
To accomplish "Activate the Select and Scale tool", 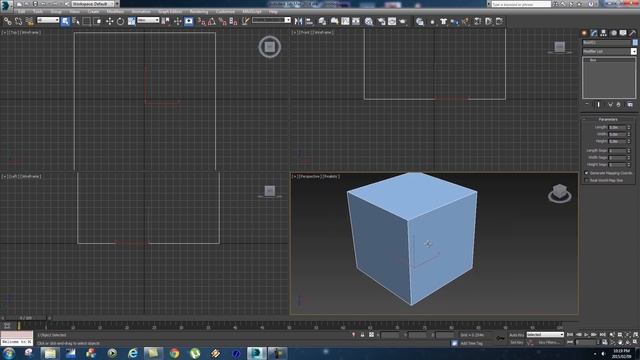I will (x=131, y=21).
